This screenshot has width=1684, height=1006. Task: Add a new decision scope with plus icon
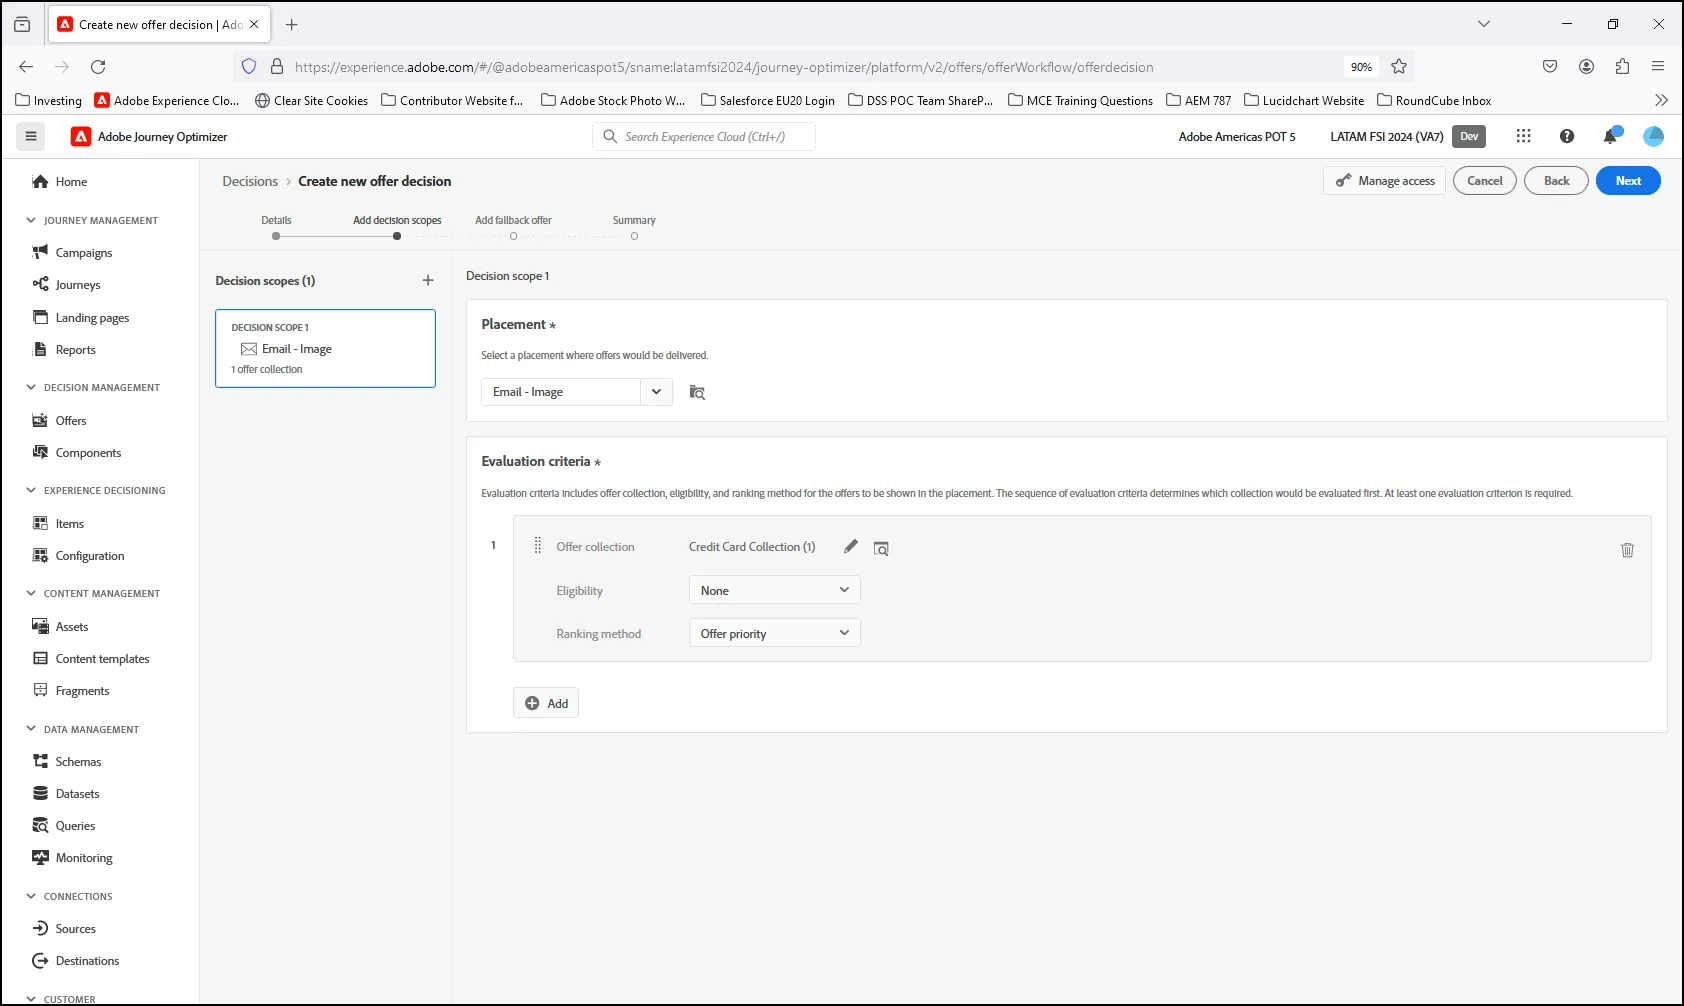[428, 281]
